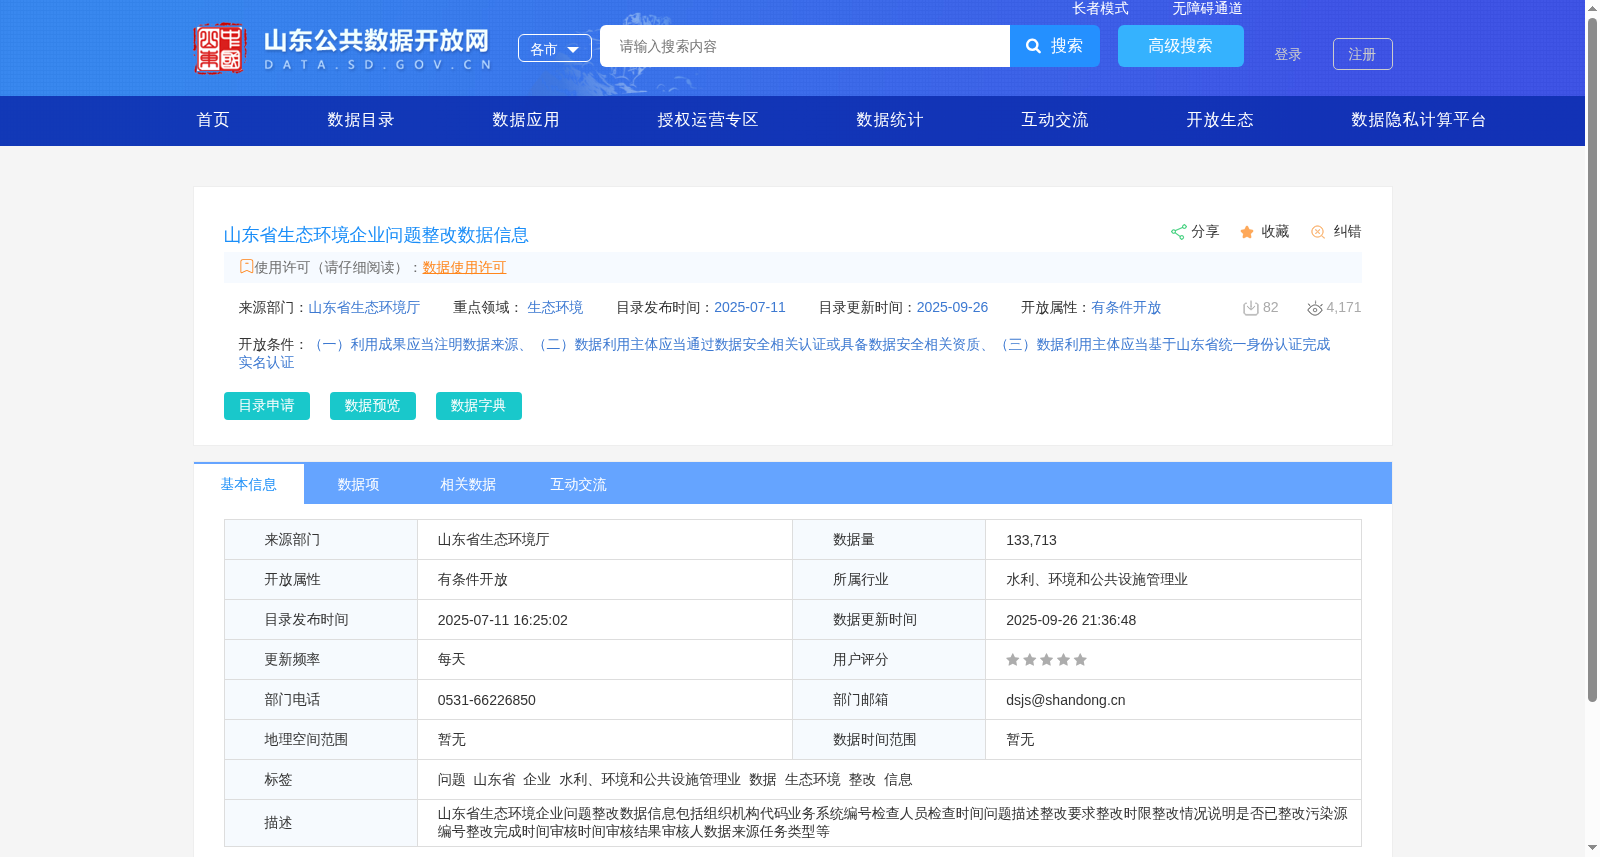Switch to the 数据项 tab

tap(359, 484)
